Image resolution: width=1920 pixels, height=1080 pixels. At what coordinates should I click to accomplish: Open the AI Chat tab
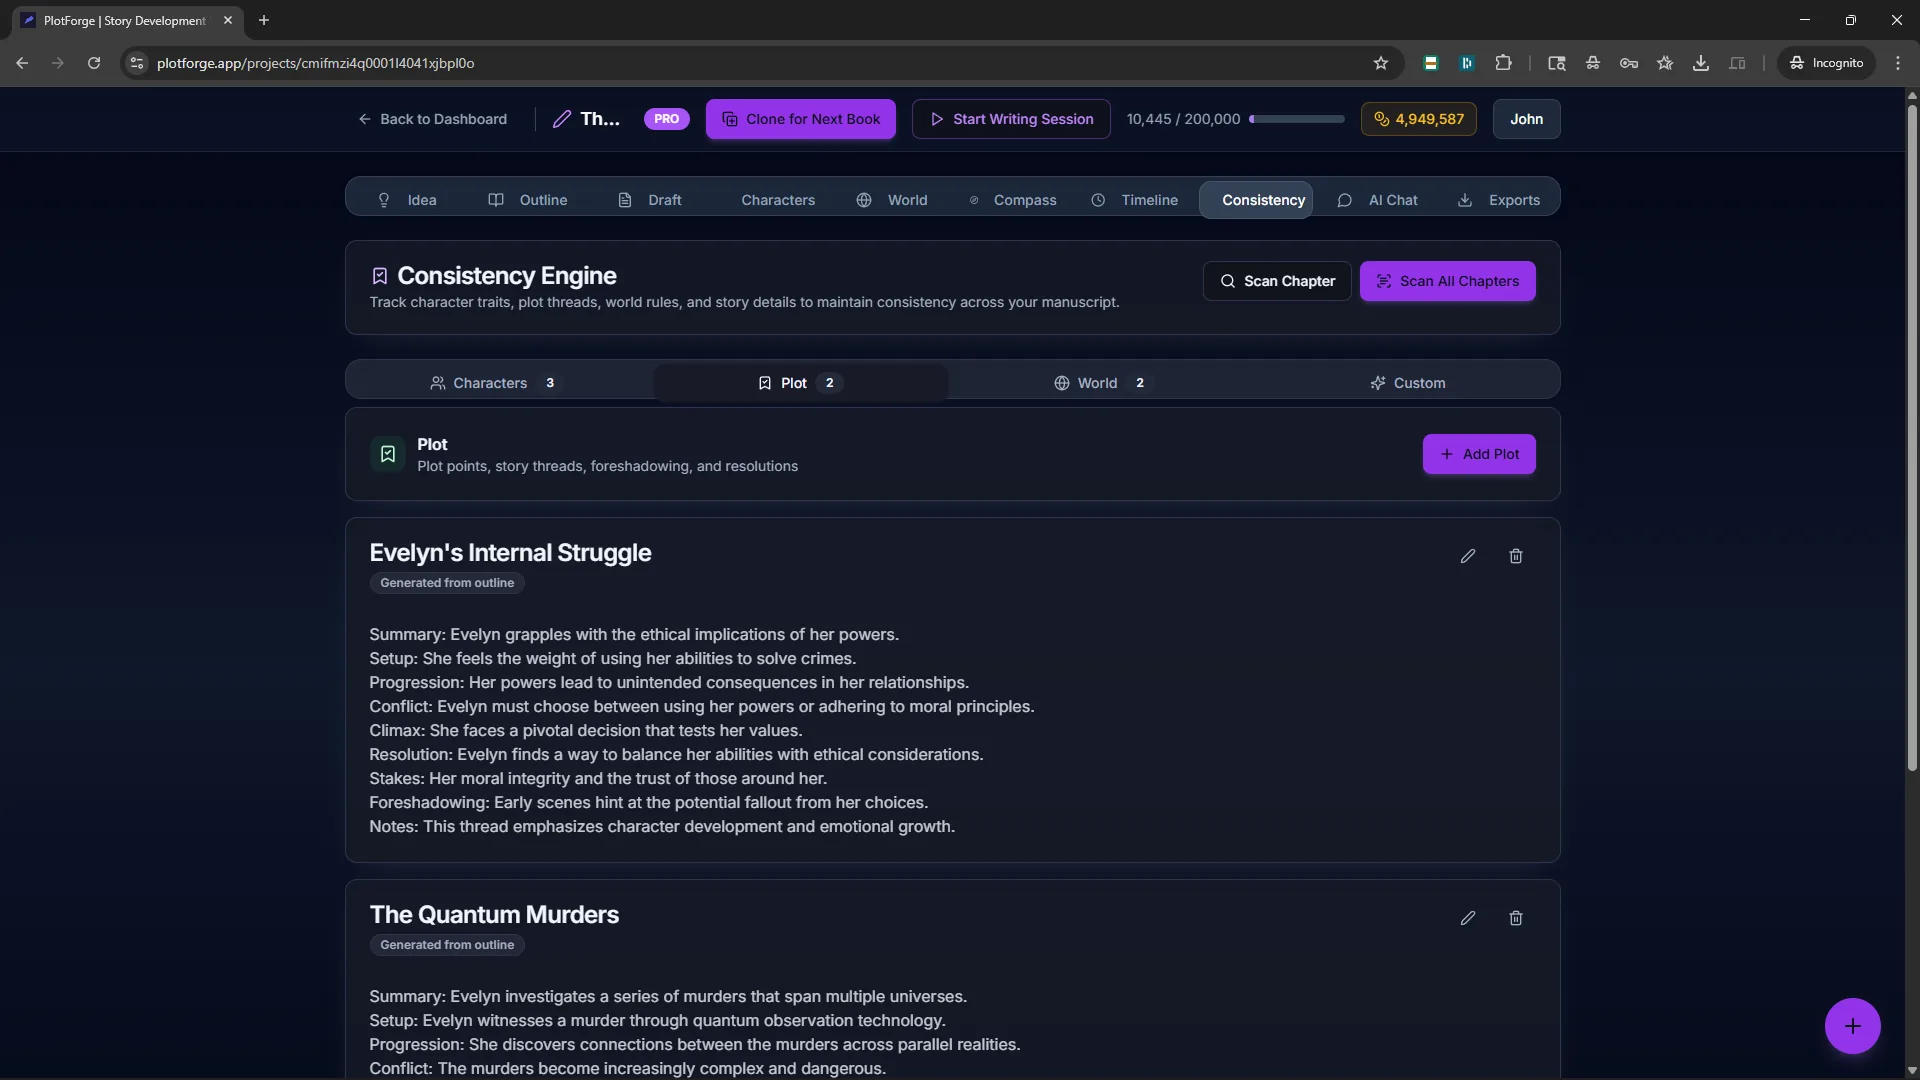pyautogui.click(x=1378, y=200)
